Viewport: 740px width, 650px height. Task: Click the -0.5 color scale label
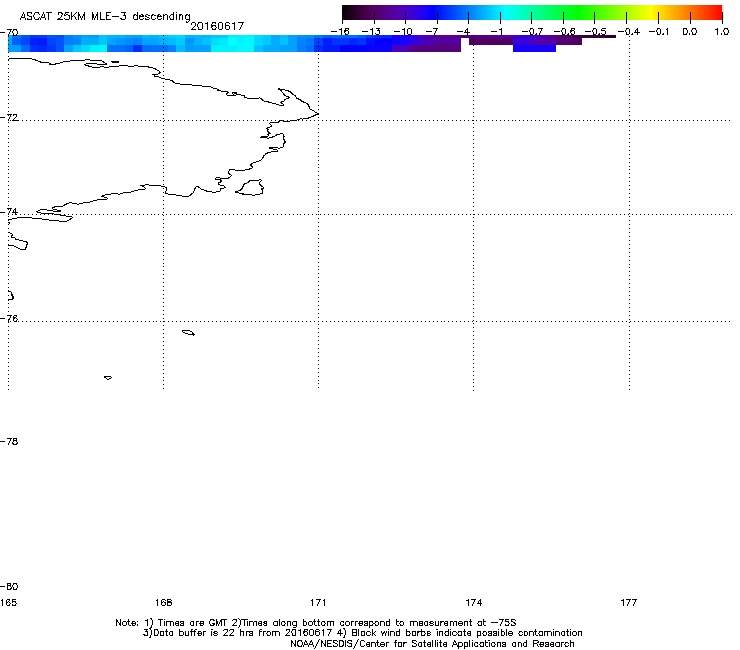coord(596,32)
